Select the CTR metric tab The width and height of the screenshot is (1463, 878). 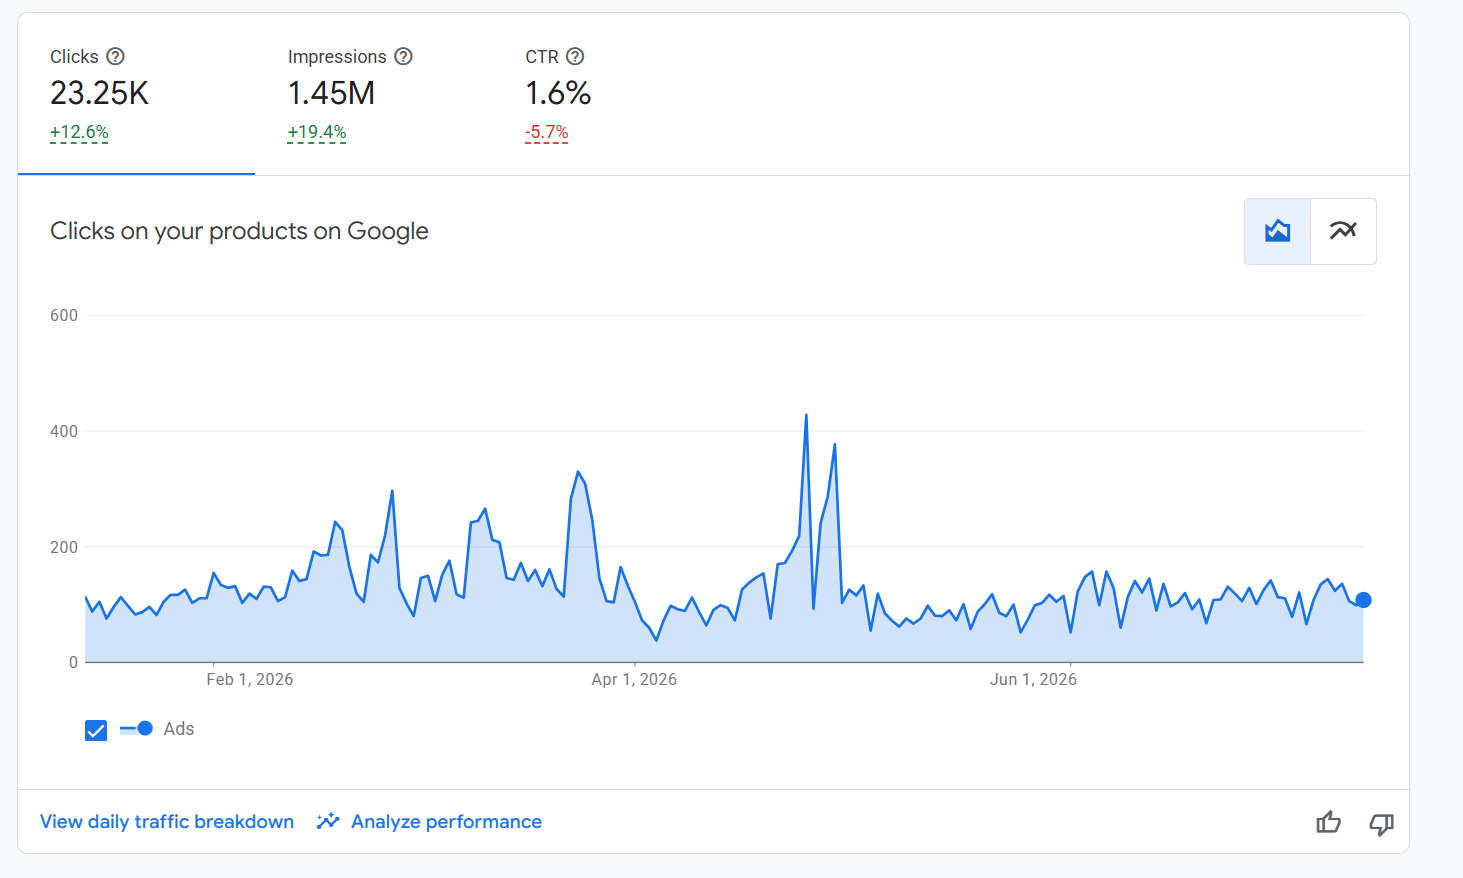pyautogui.click(x=611, y=94)
